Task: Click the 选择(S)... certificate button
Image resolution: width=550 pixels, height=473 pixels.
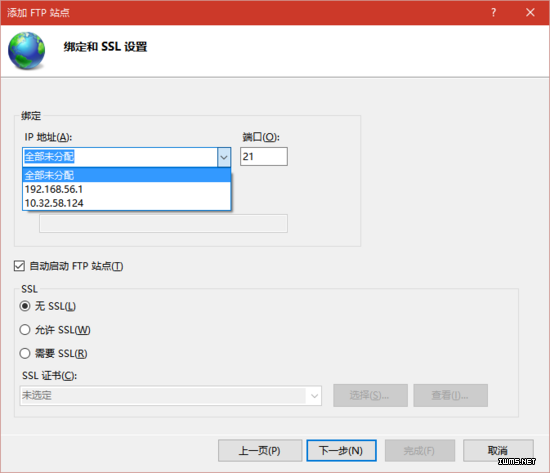Action: [370, 395]
